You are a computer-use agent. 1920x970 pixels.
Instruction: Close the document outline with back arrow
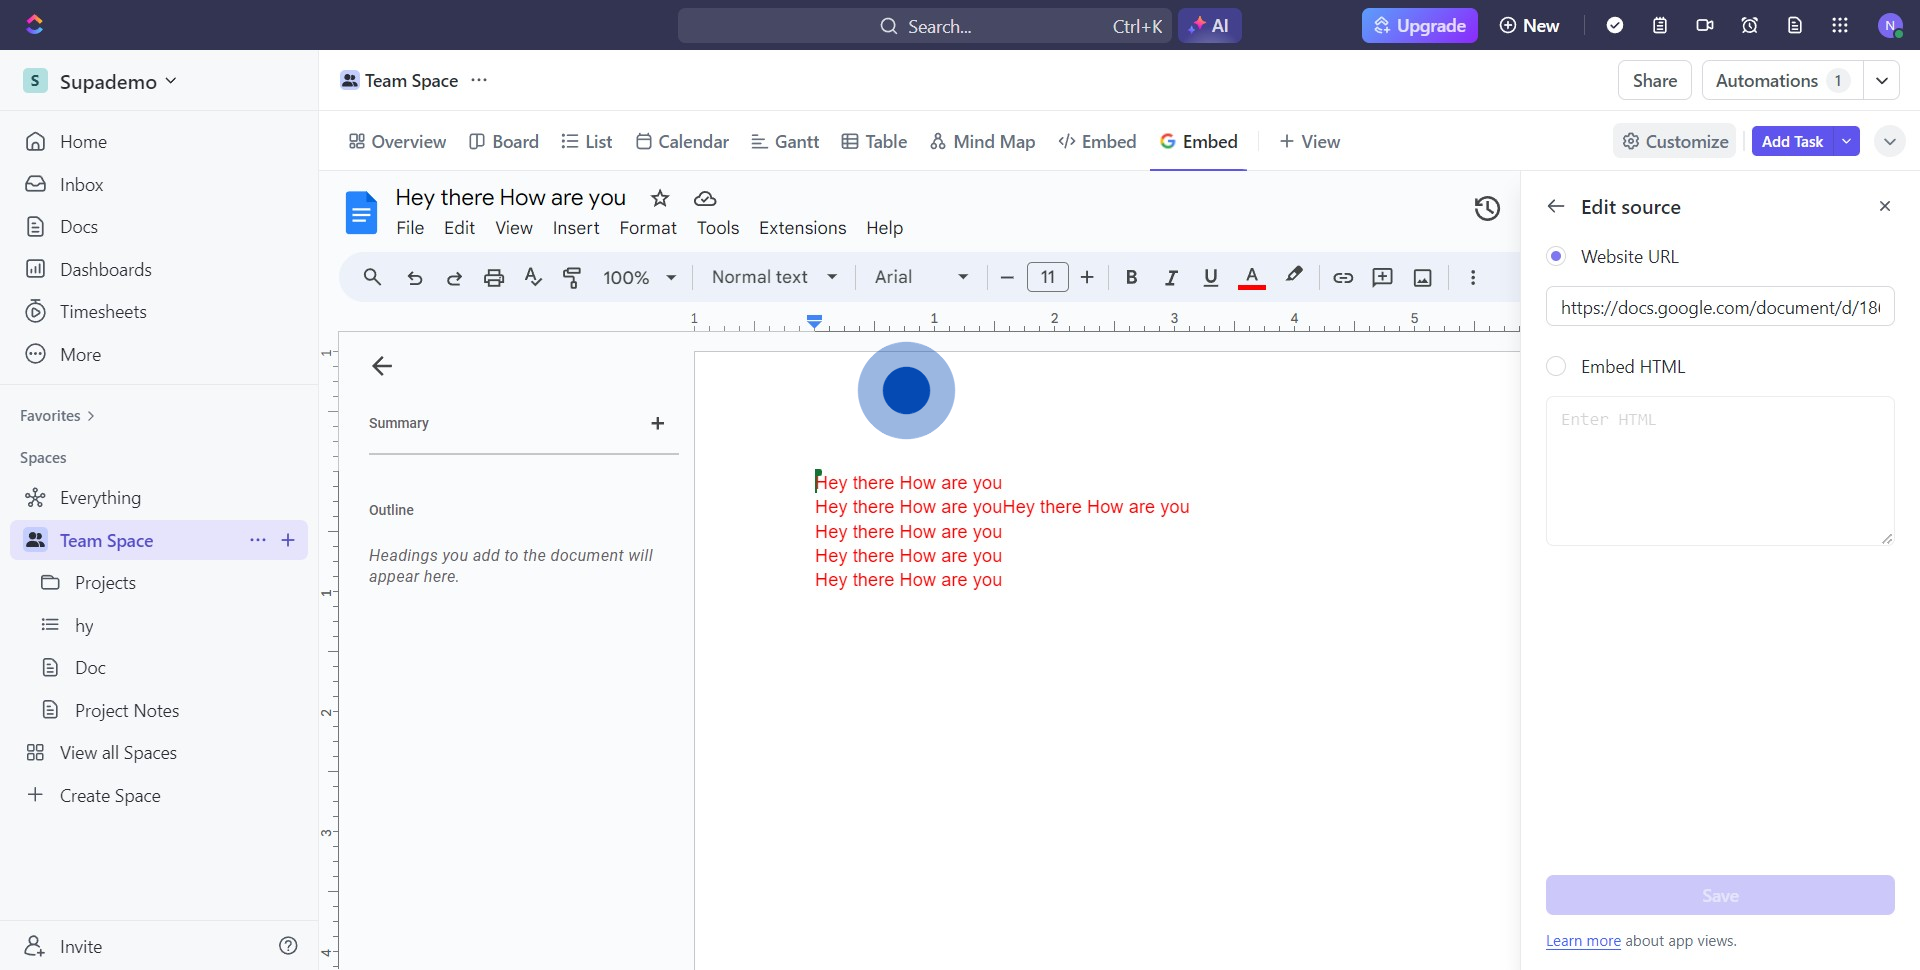click(382, 366)
